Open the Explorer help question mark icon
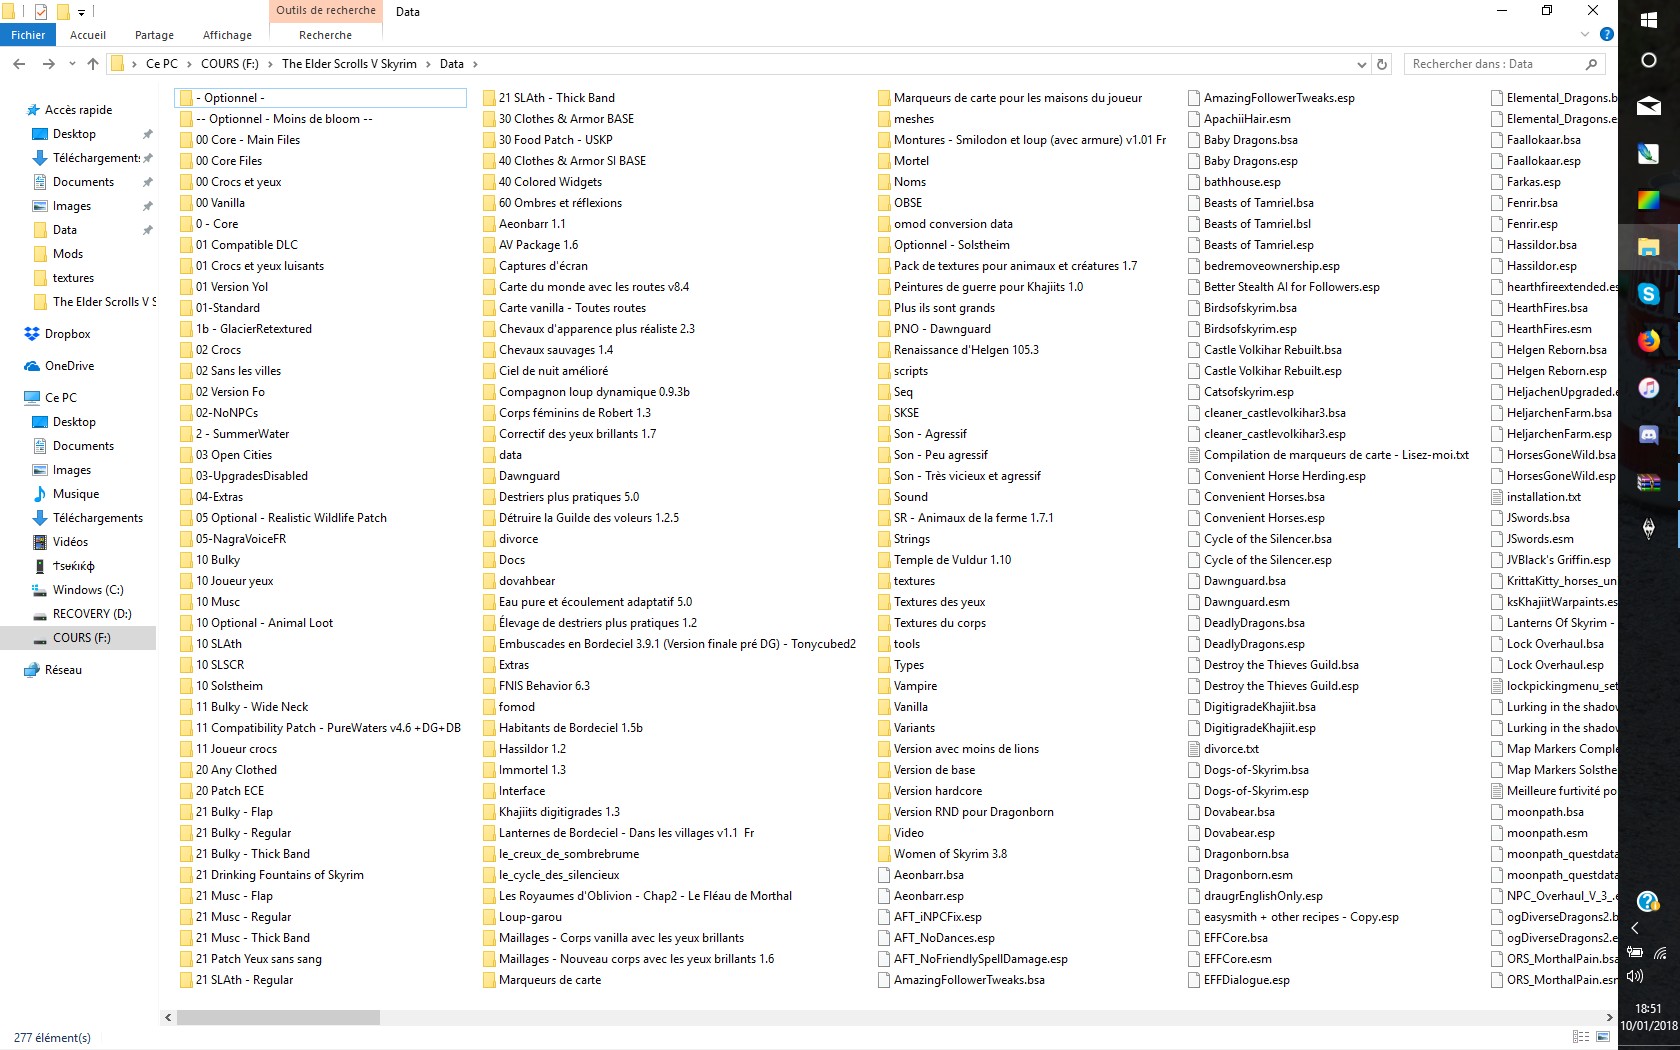The image size is (1680, 1050). (1606, 34)
